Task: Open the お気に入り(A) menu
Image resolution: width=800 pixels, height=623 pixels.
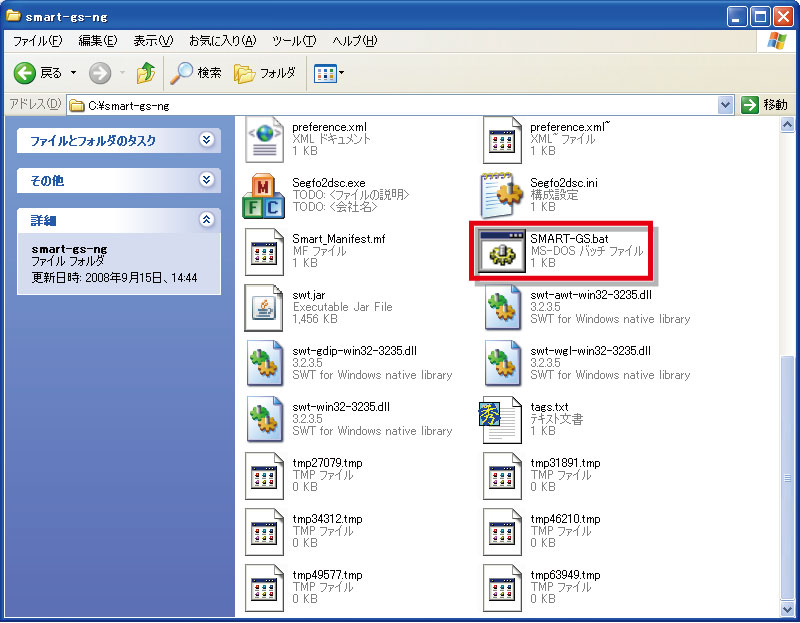Action: pyautogui.click(x=222, y=41)
